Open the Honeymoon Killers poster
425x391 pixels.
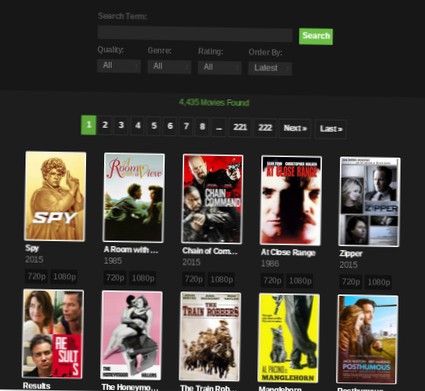pos(131,335)
